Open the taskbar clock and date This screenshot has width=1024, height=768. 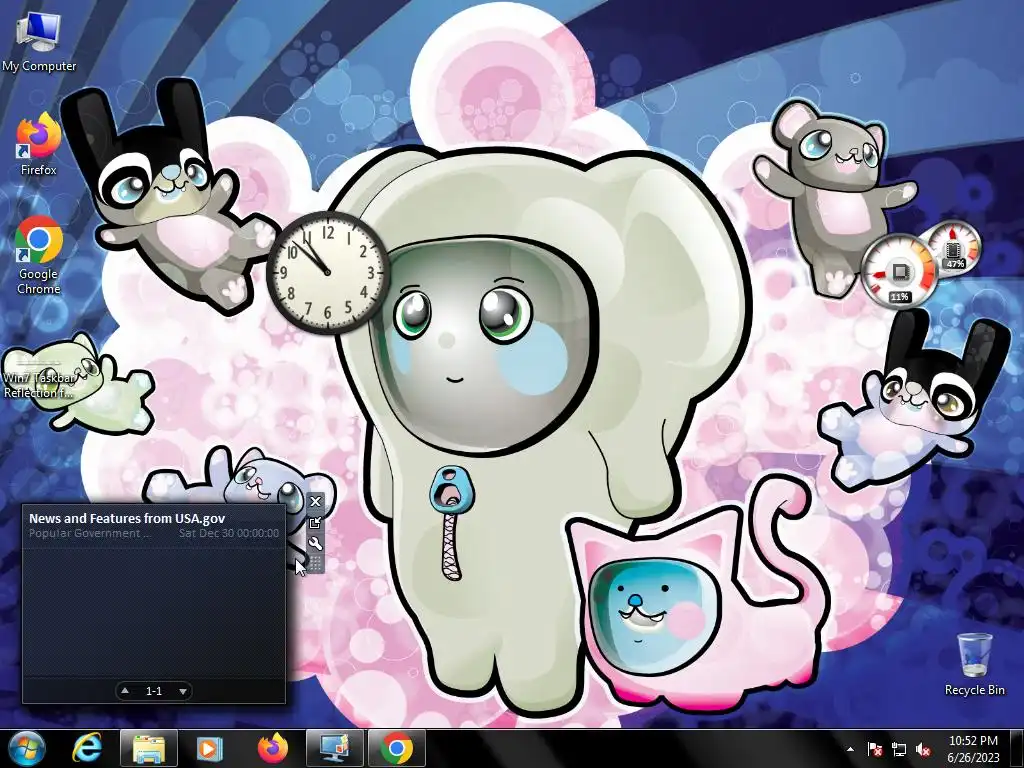click(973, 748)
